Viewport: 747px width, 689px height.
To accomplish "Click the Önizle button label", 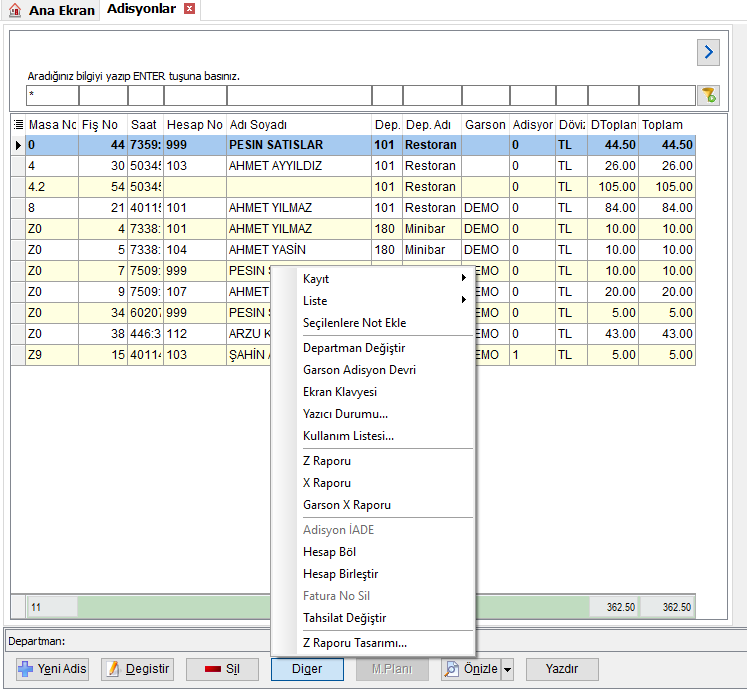I will click(480, 669).
